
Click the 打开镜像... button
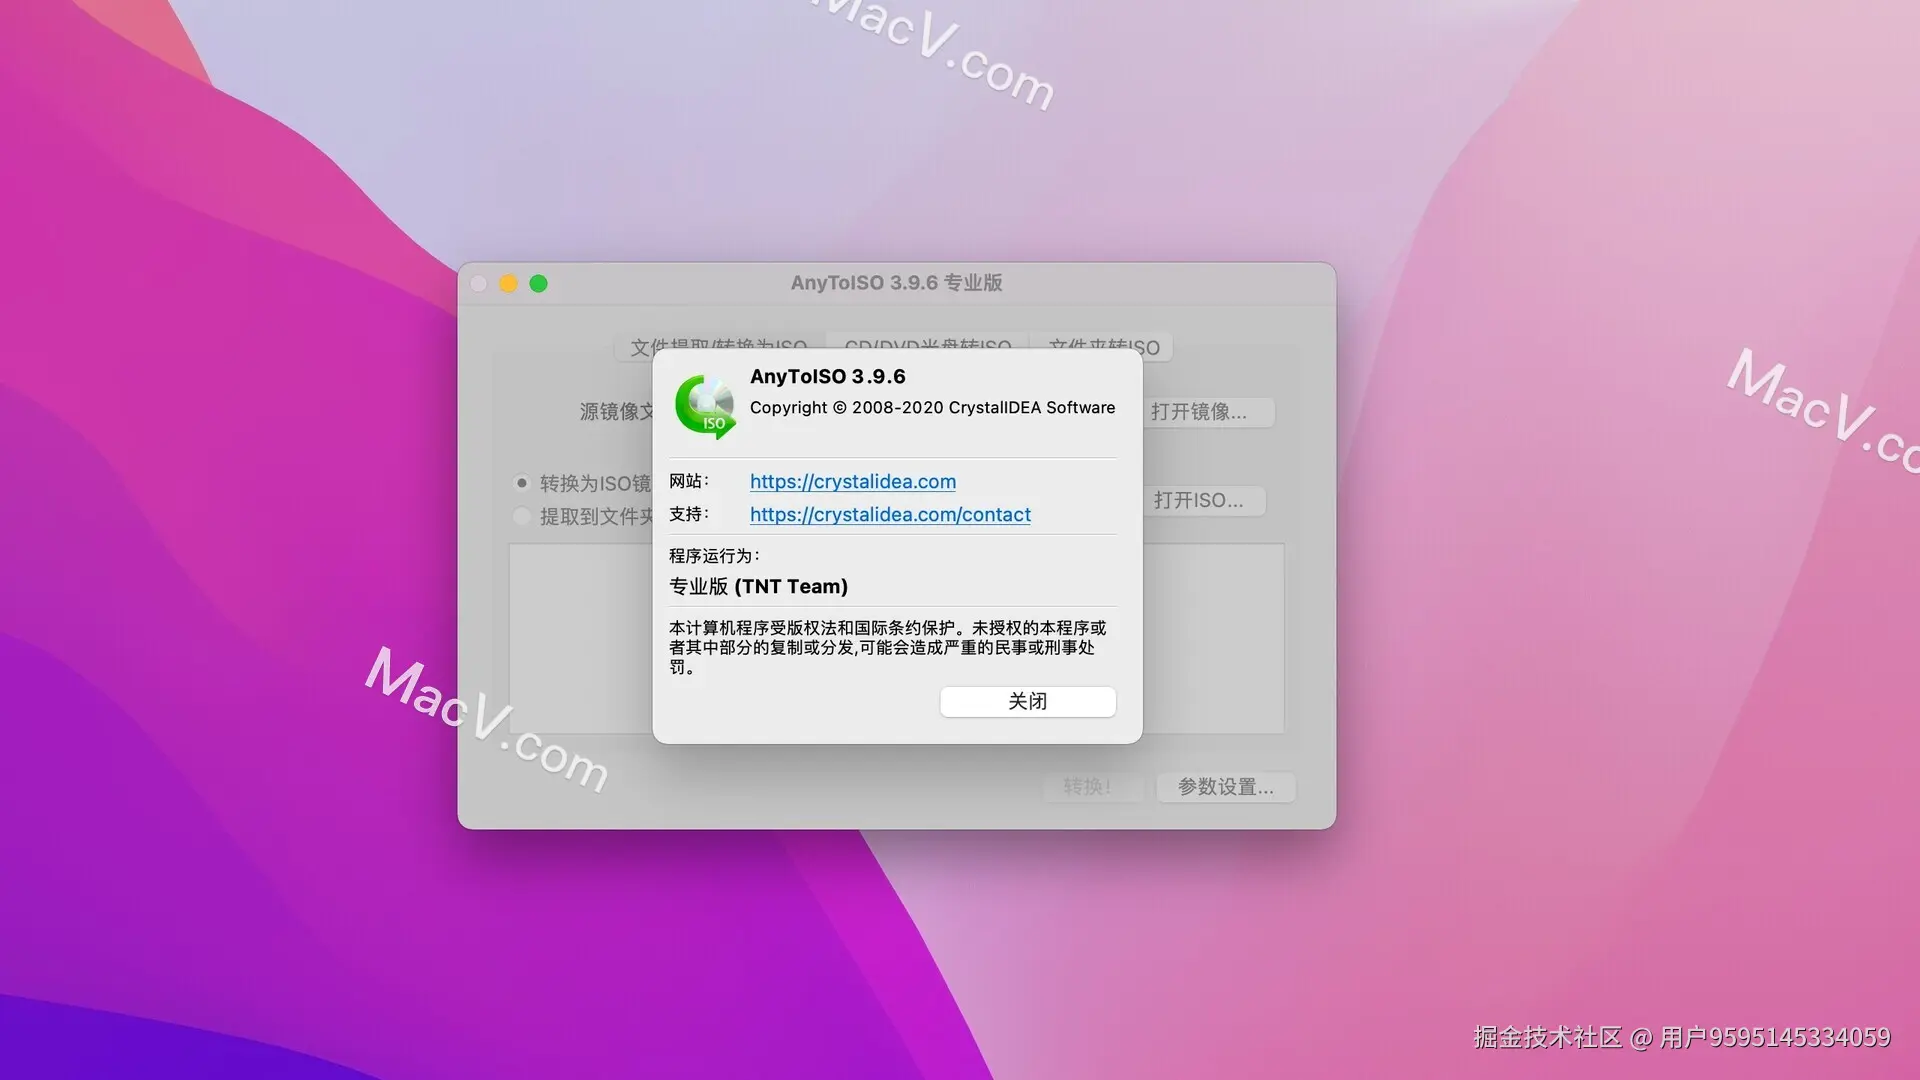pos(1207,412)
